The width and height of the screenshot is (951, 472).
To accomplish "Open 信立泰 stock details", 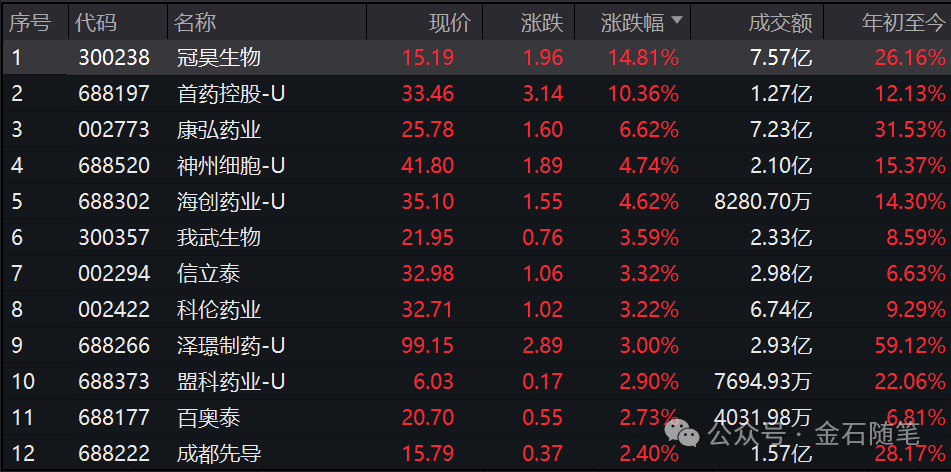I will point(208,274).
